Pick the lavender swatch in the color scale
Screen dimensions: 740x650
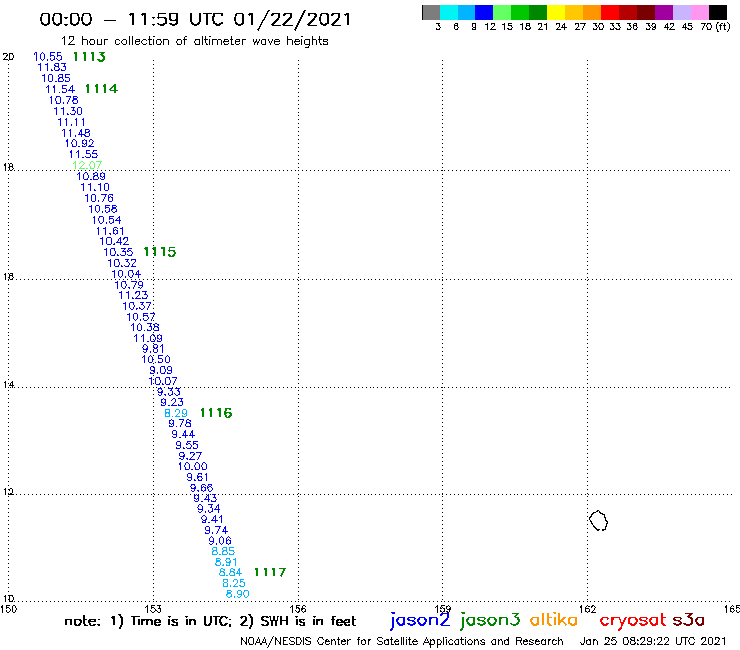pyautogui.click(x=682, y=12)
